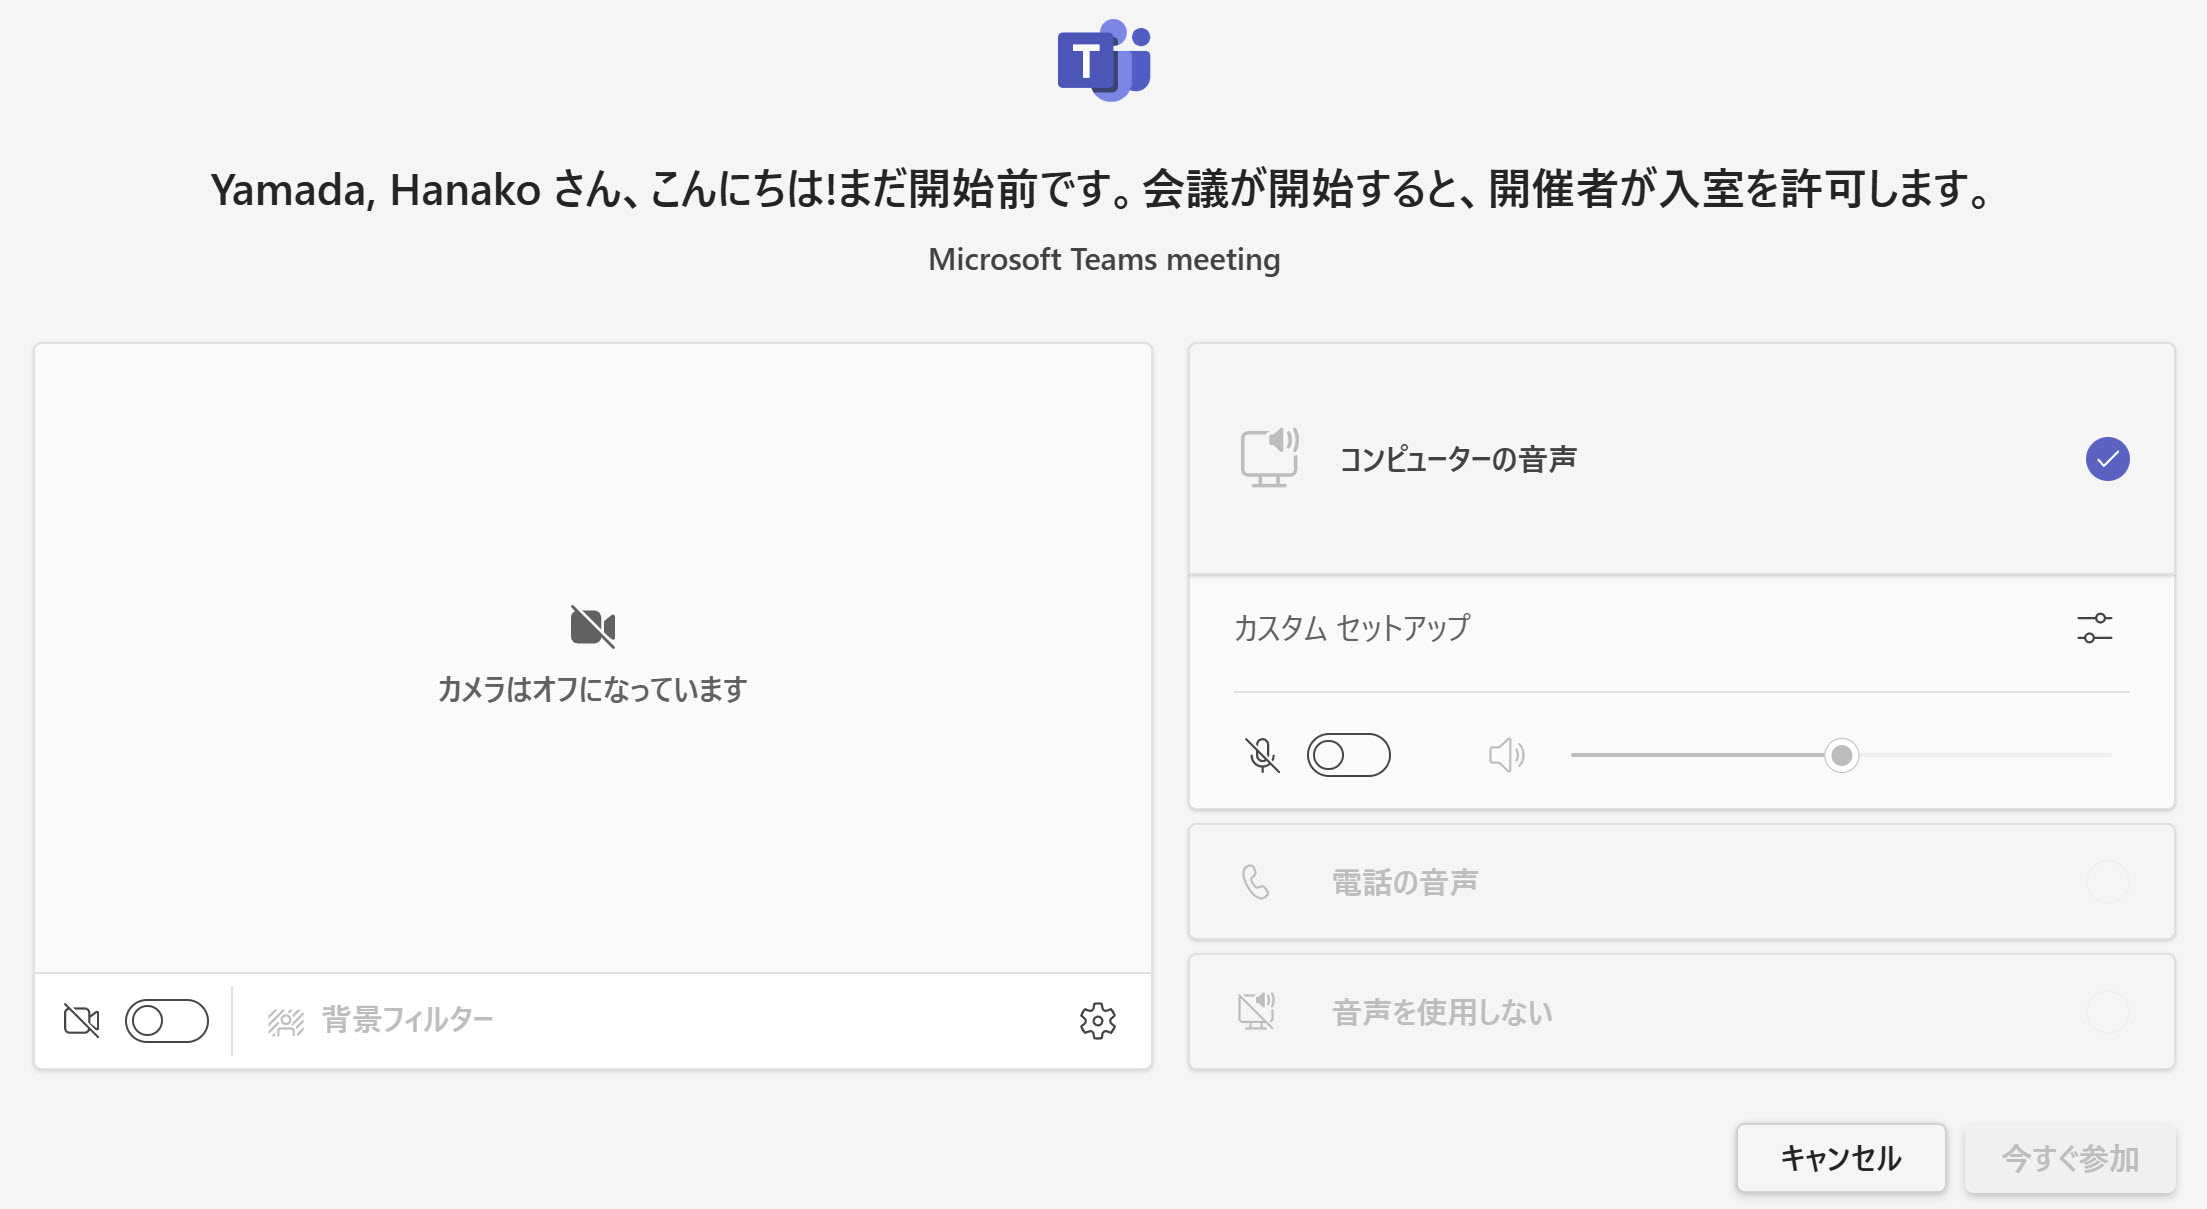Screen dimensions: 2207x1209
Task: Click the crossed camera icon in preview
Action: pos(592,627)
